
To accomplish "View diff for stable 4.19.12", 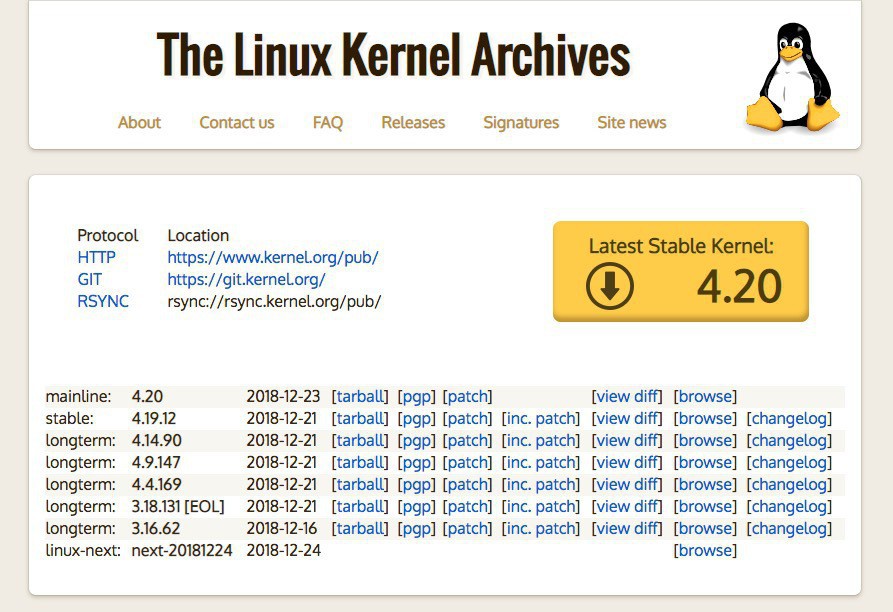I will click(627, 418).
